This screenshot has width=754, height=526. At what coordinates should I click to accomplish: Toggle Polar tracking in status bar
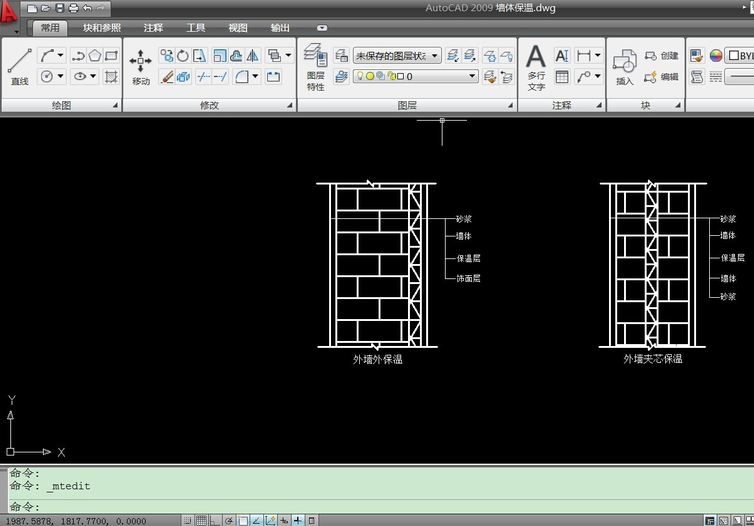pyautogui.click(x=229, y=520)
